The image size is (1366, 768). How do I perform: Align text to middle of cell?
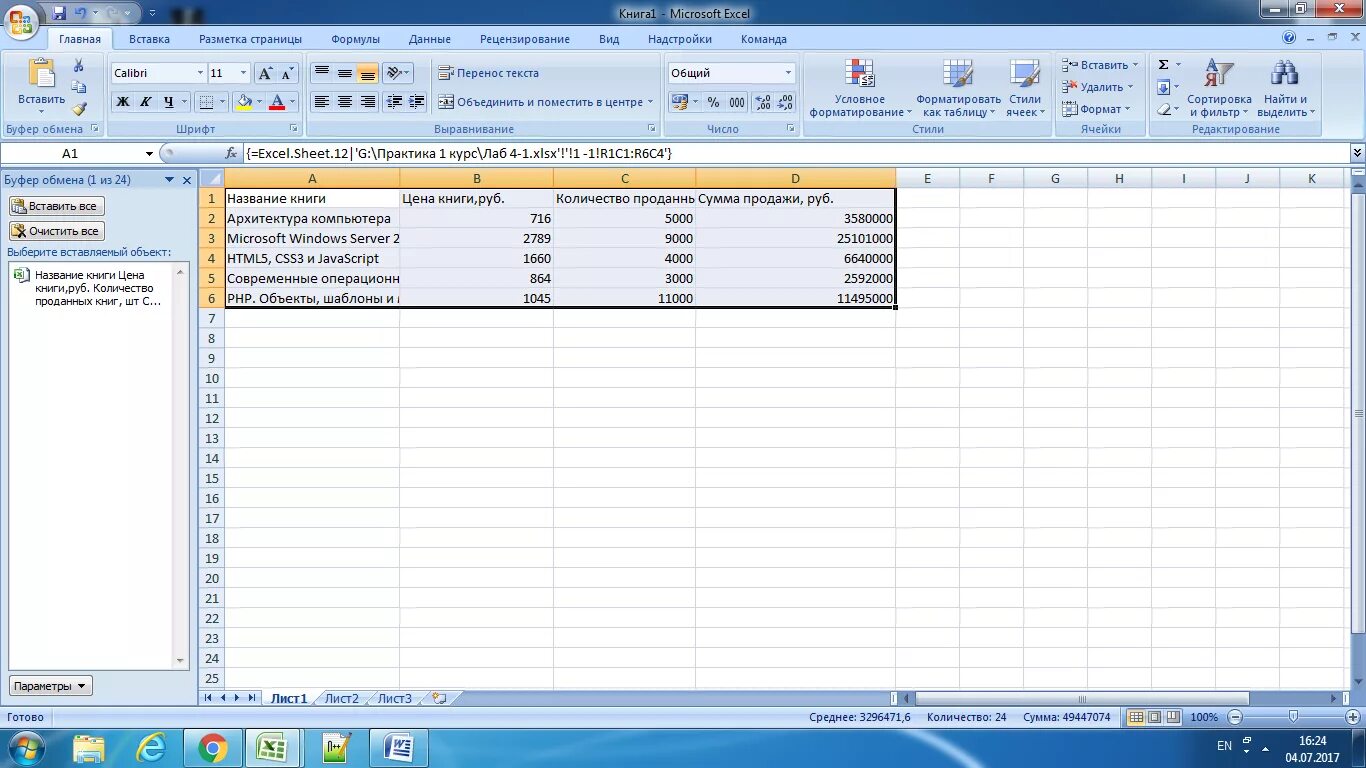coord(345,73)
